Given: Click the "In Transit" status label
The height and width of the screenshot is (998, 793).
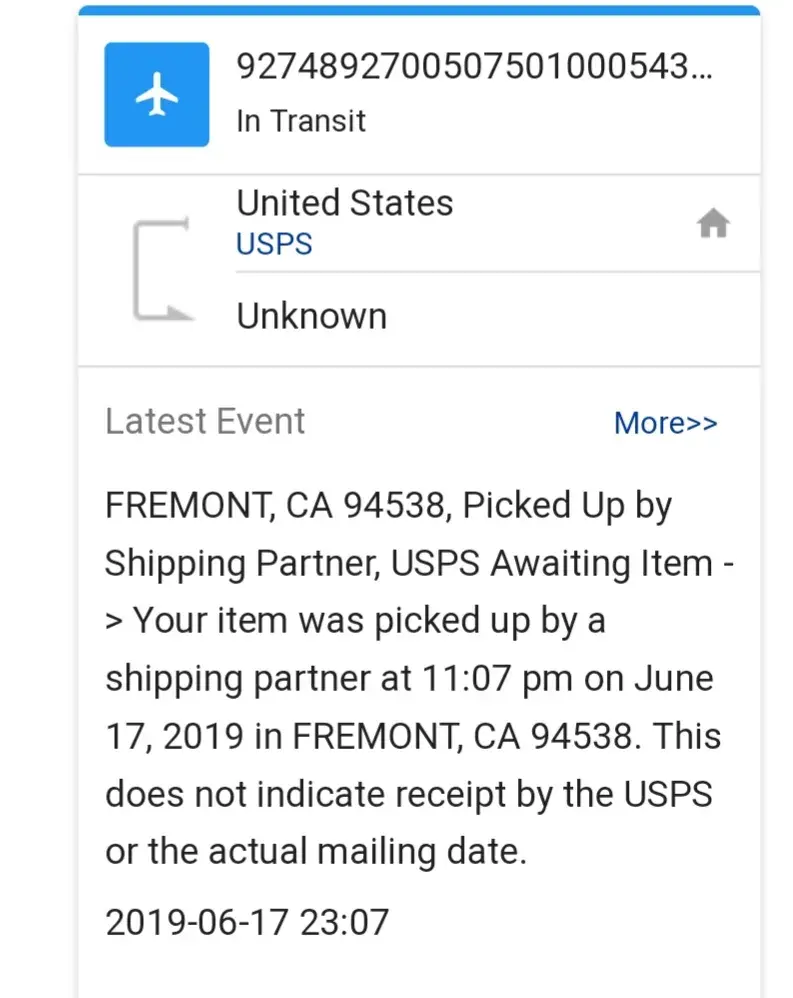Looking at the screenshot, I should (x=301, y=121).
